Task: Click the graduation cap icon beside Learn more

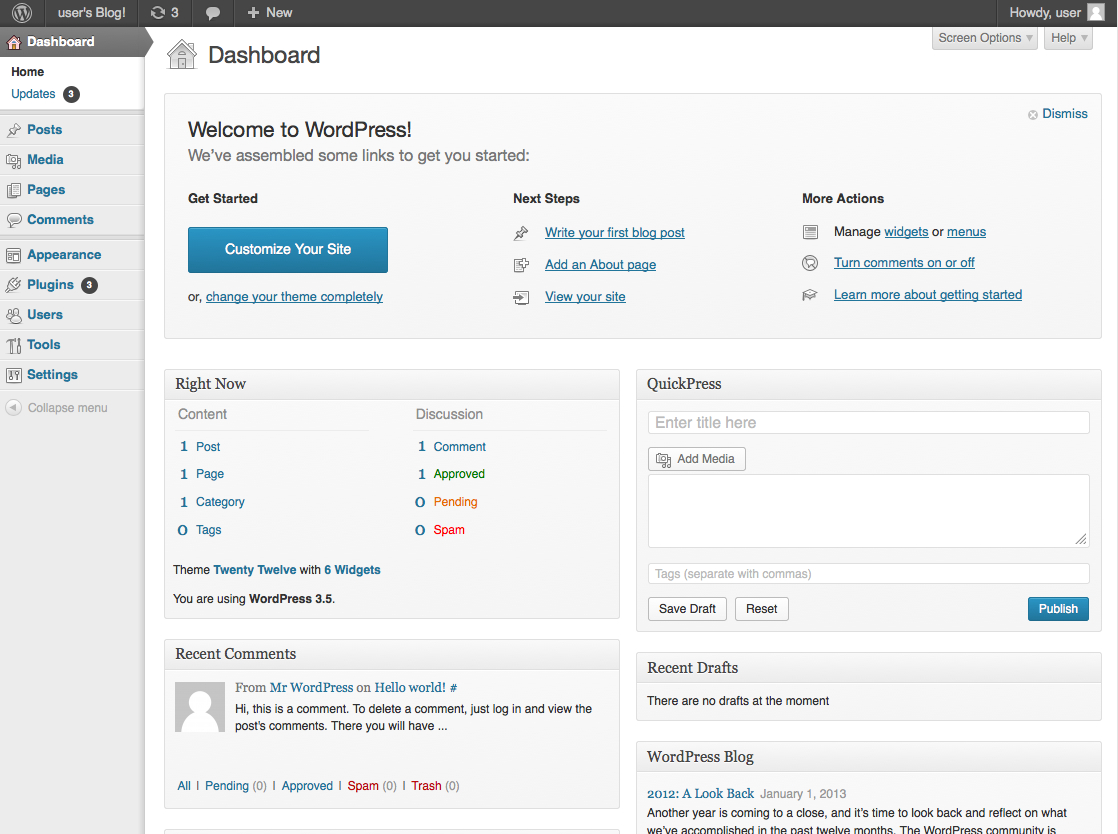Action: (810, 295)
